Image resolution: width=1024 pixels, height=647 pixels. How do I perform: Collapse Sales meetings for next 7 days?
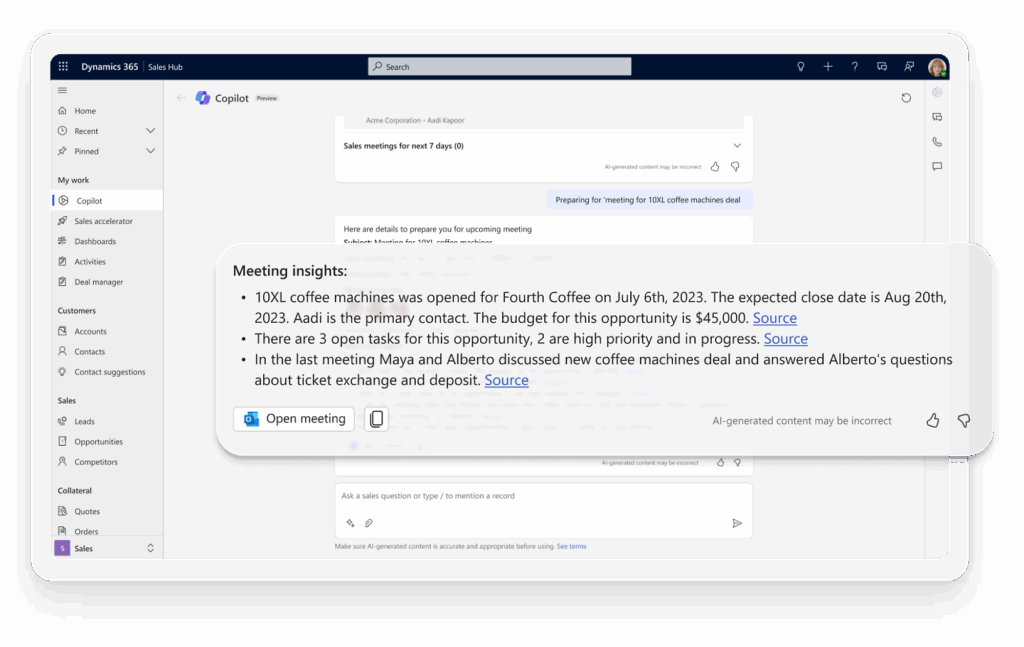(737, 146)
